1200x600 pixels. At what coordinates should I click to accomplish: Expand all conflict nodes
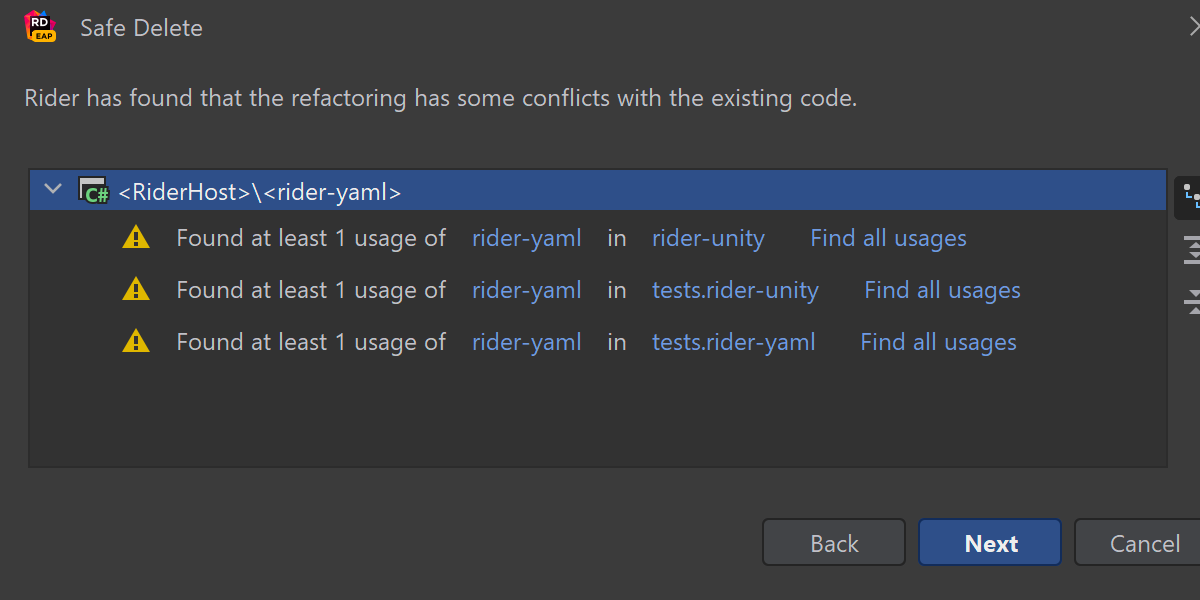tap(1191, 250)
